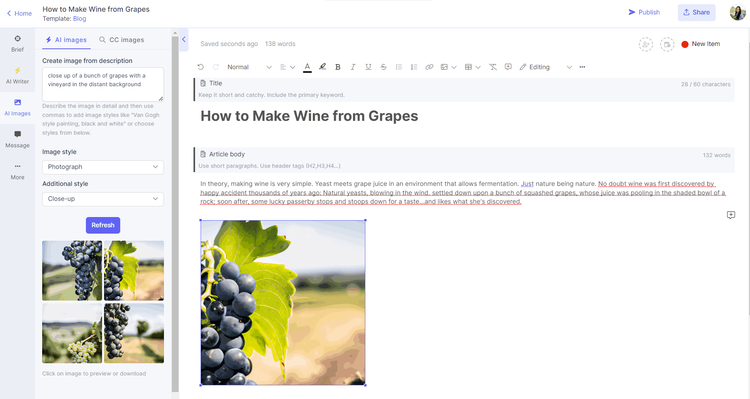This screenshot has width=750, height=399.
Task: Click the Publish button
Action: (644, 12)
